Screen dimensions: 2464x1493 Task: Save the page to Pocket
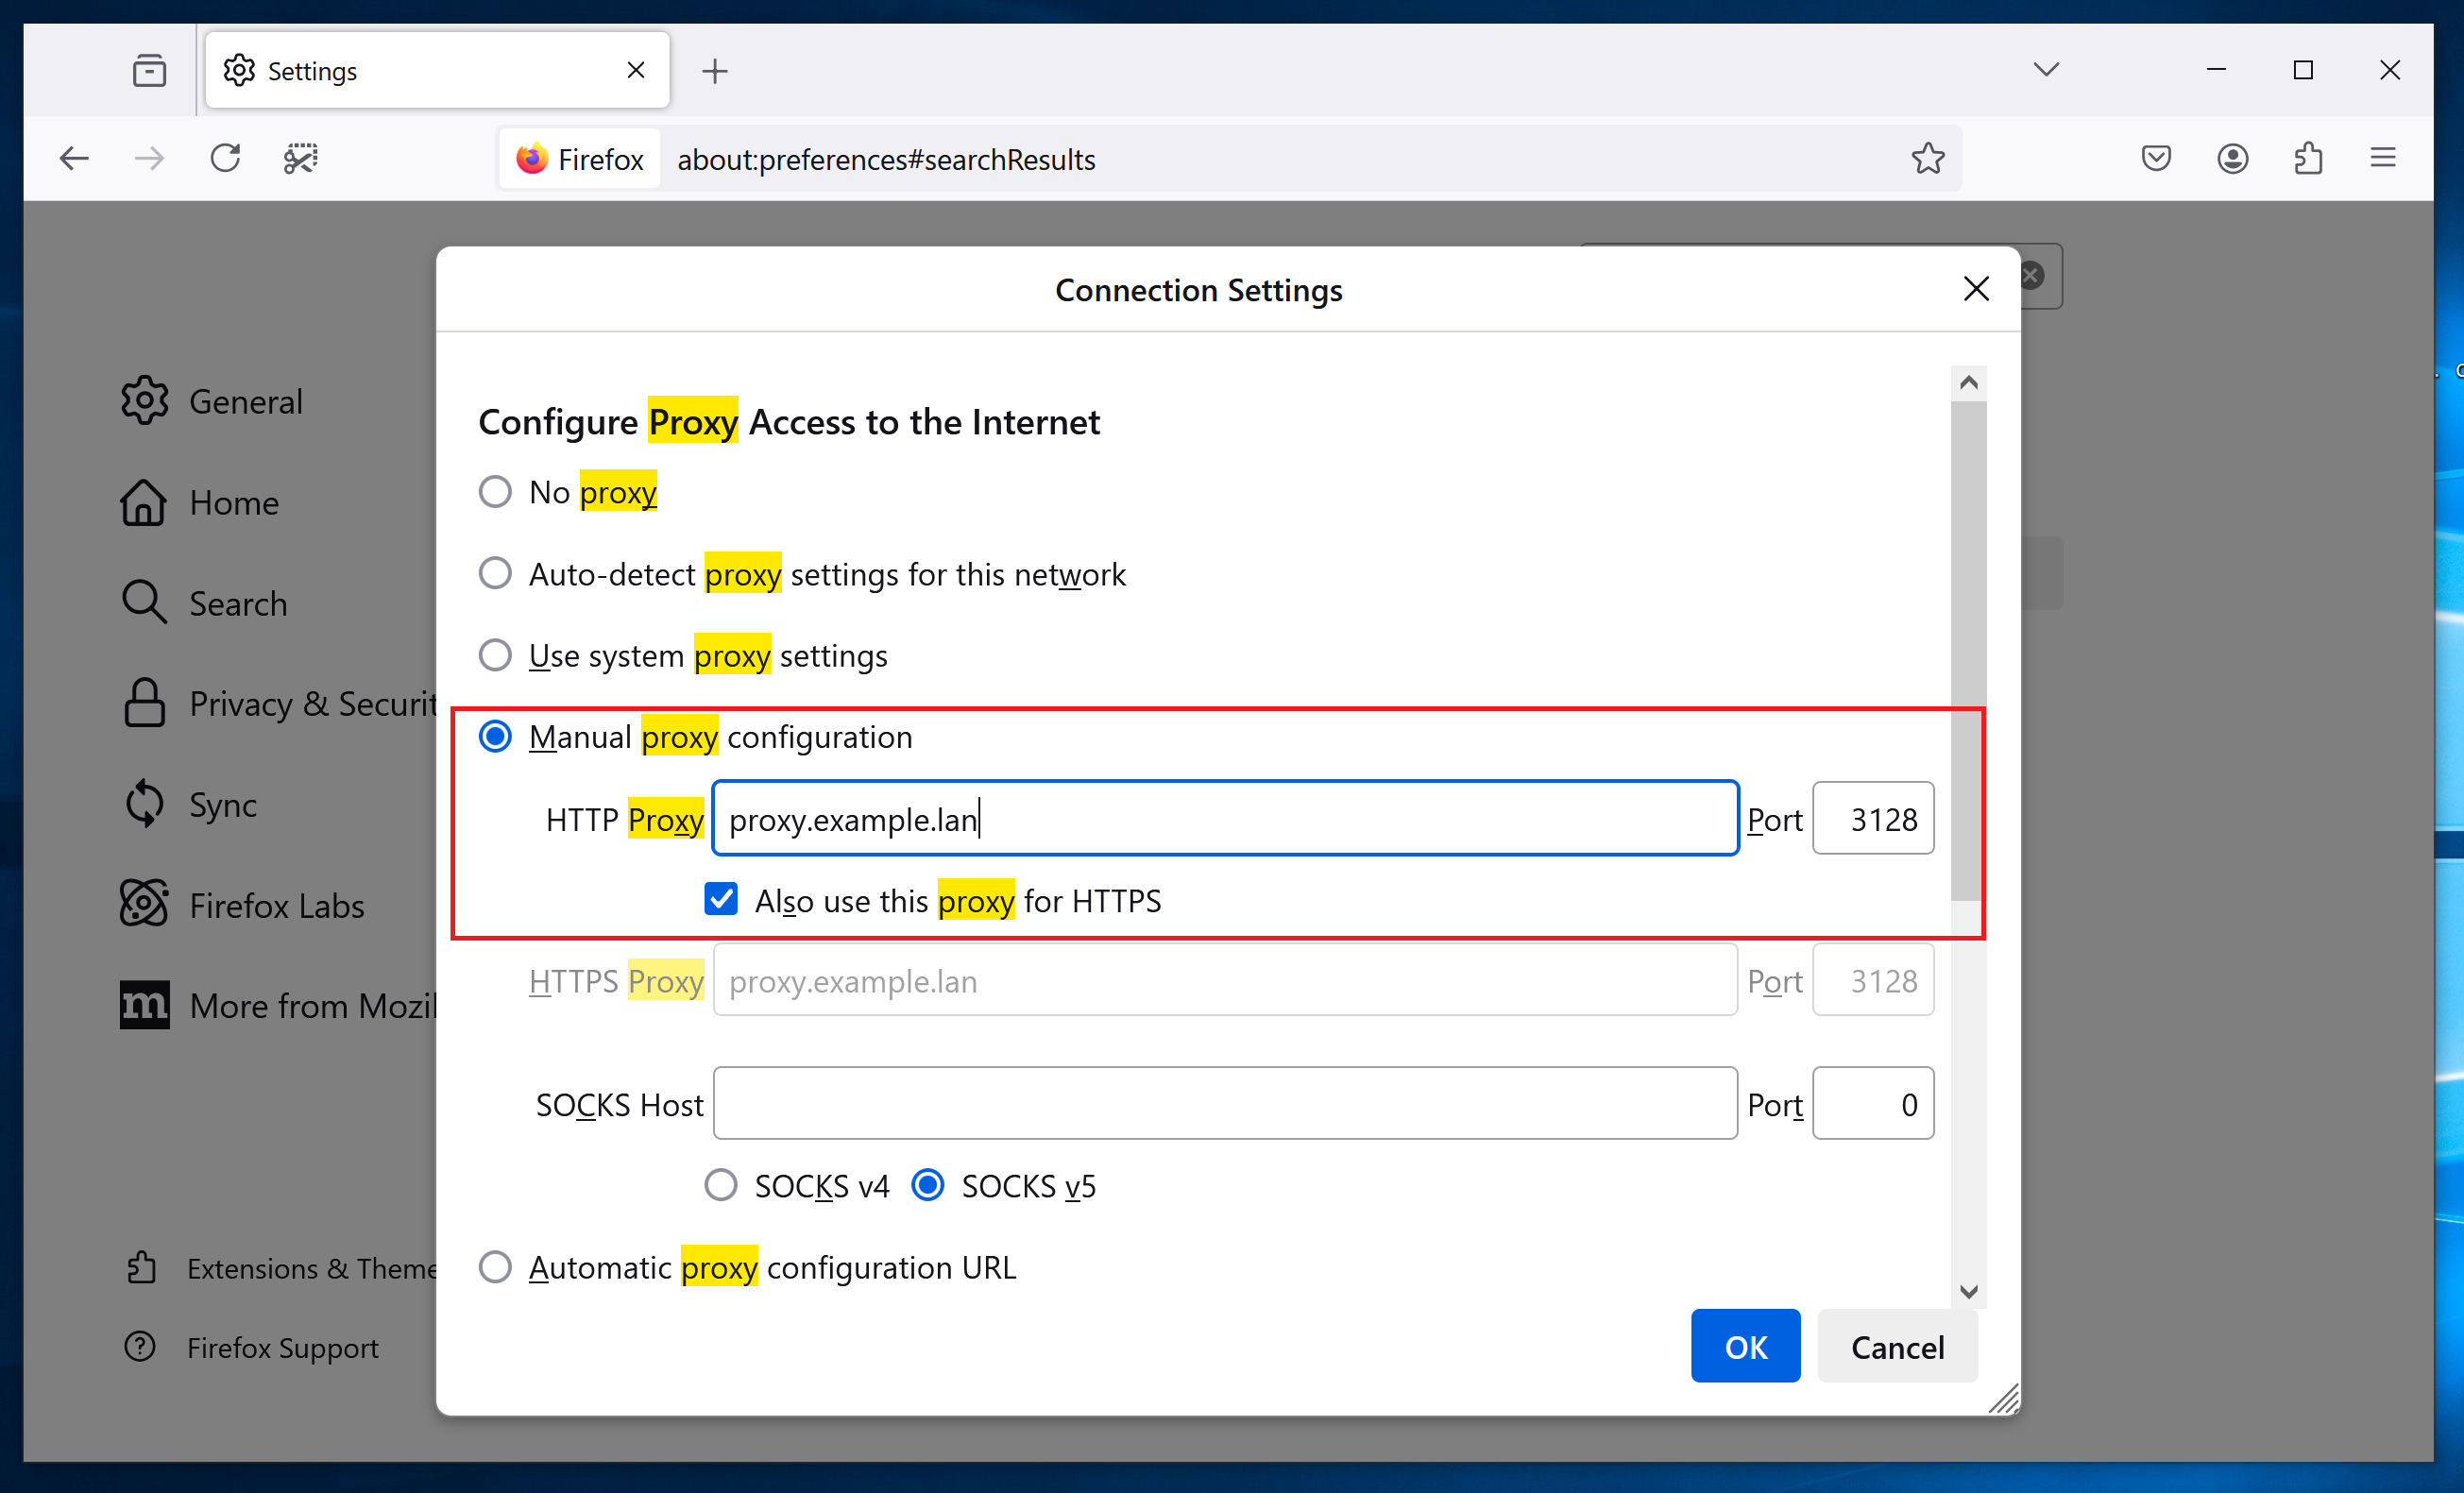coord(2155,158)
